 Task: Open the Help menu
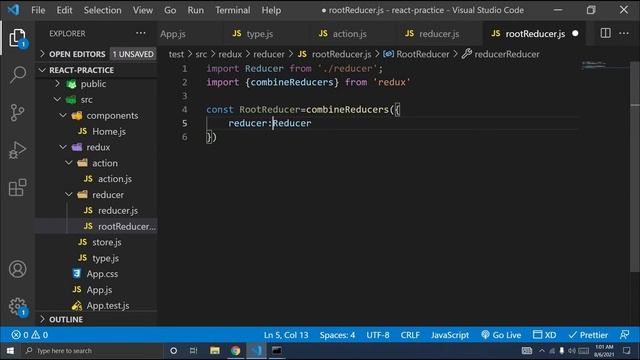[x=271, y=10]
